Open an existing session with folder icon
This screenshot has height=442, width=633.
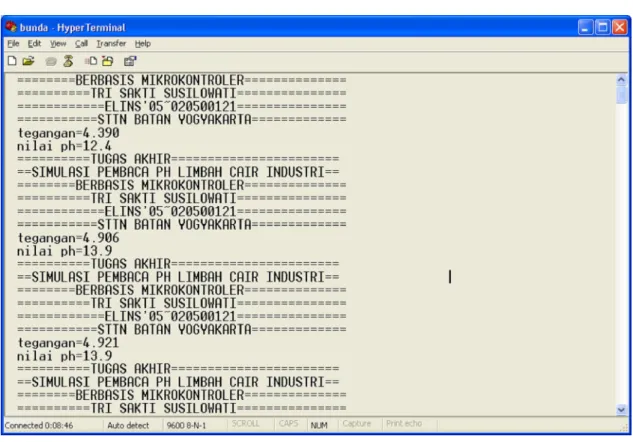pyautogui.click(x=28, y=61)
